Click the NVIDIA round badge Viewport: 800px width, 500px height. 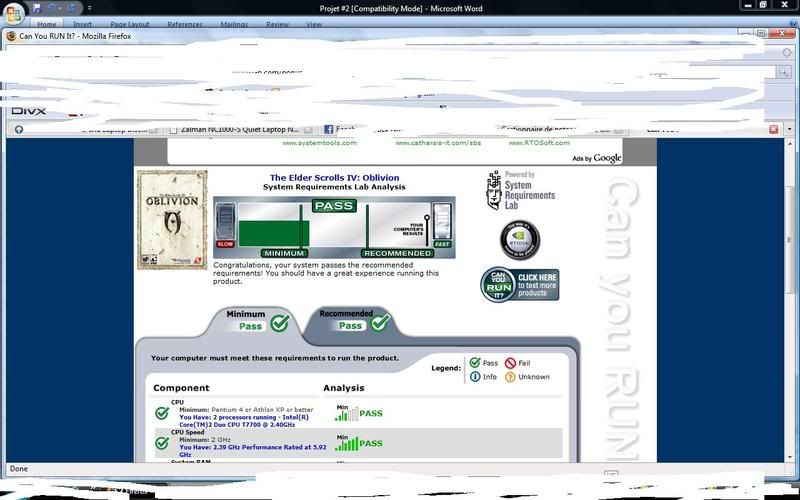(x=520, y=239)
